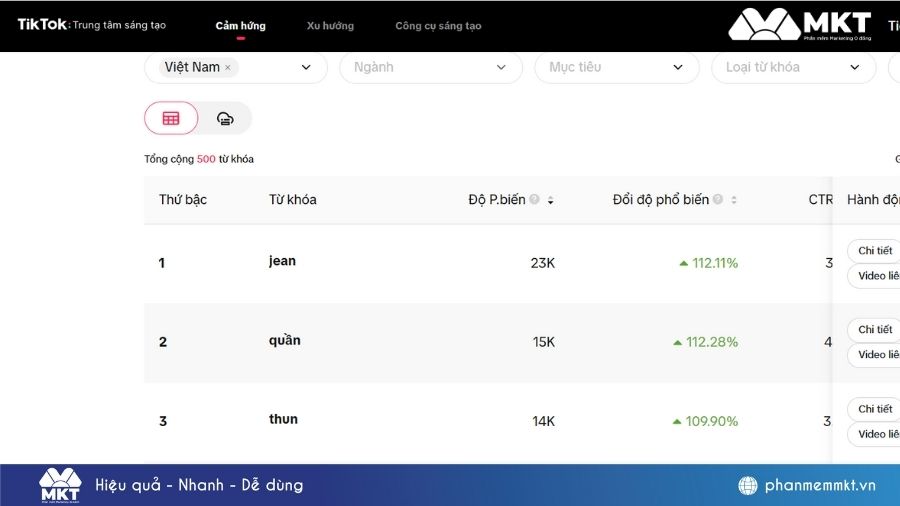Sort by Độ P.biến arrow icon

point(550,200)
